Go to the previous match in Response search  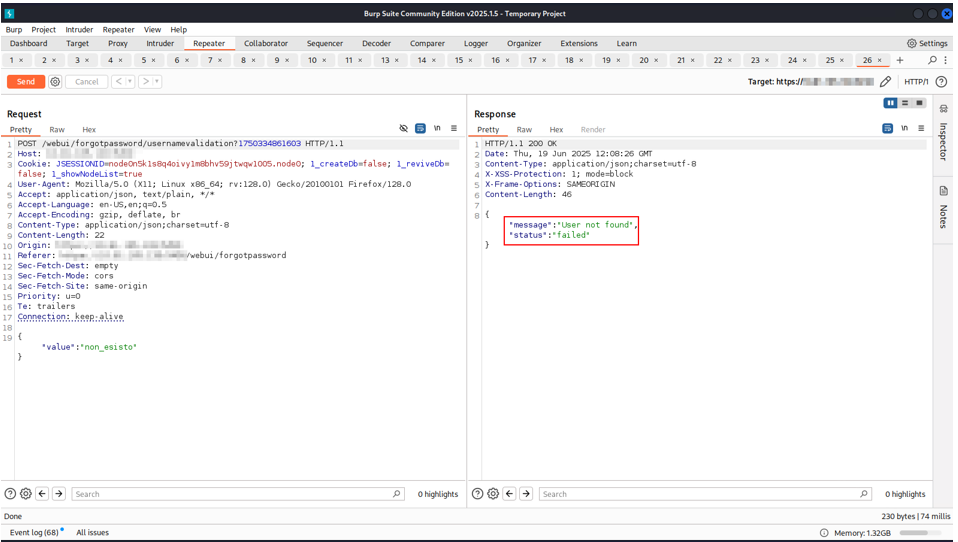point(509,494)
